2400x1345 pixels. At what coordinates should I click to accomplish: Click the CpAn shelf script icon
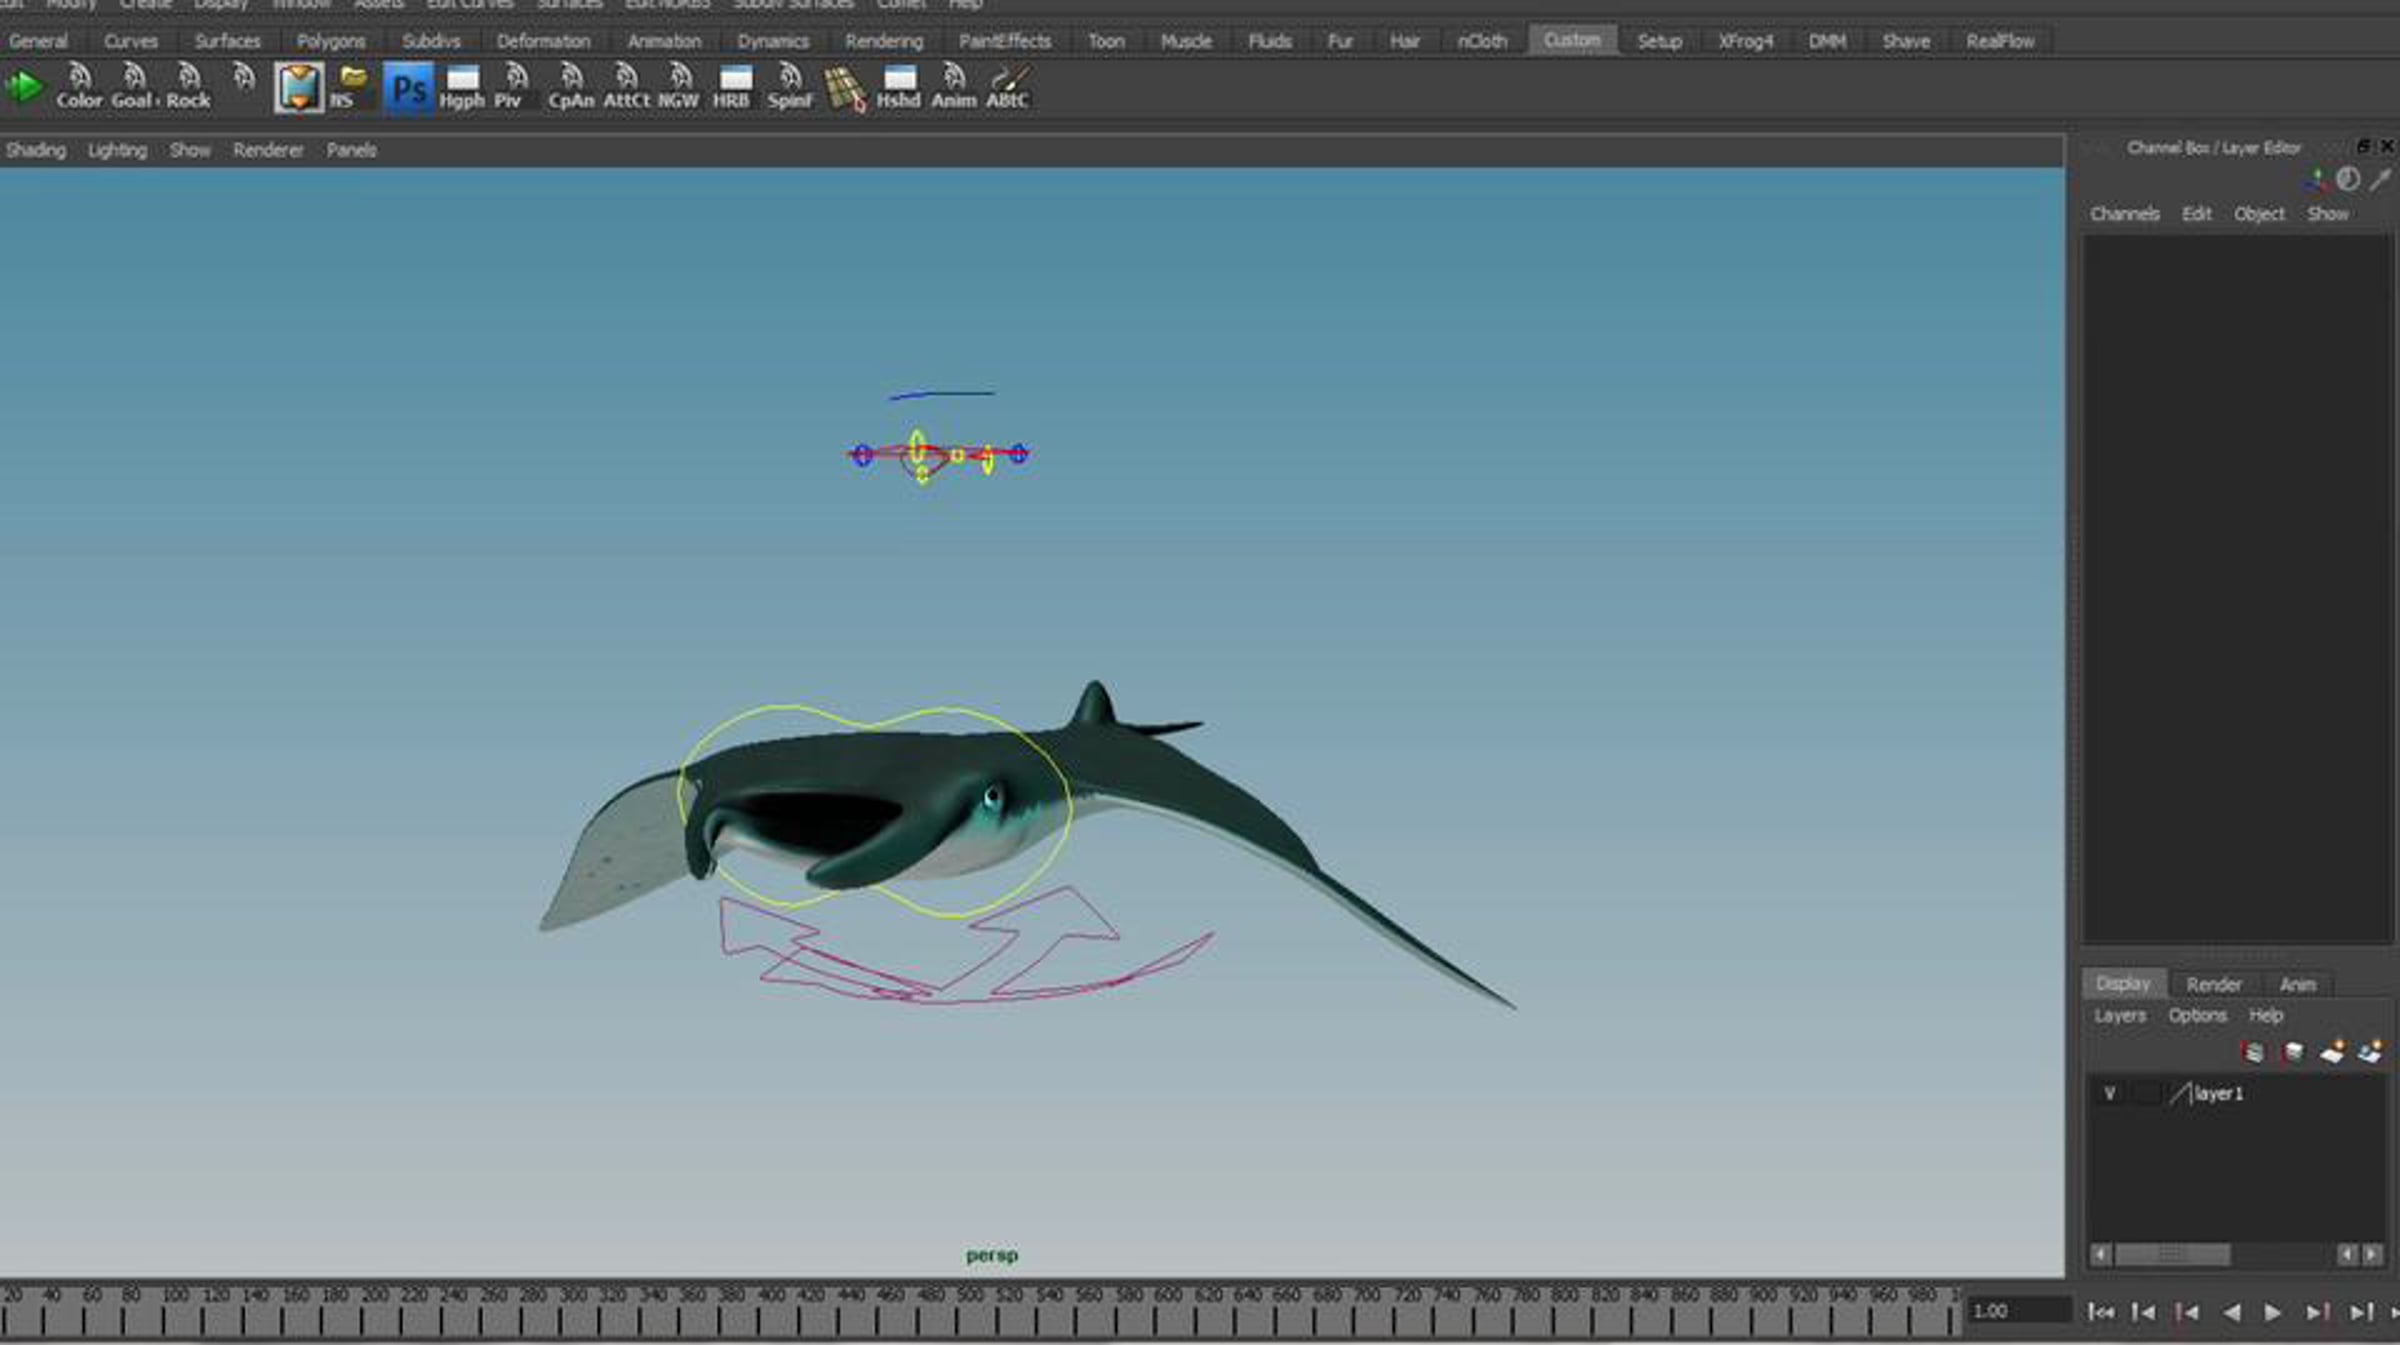[x=571, y=87]
